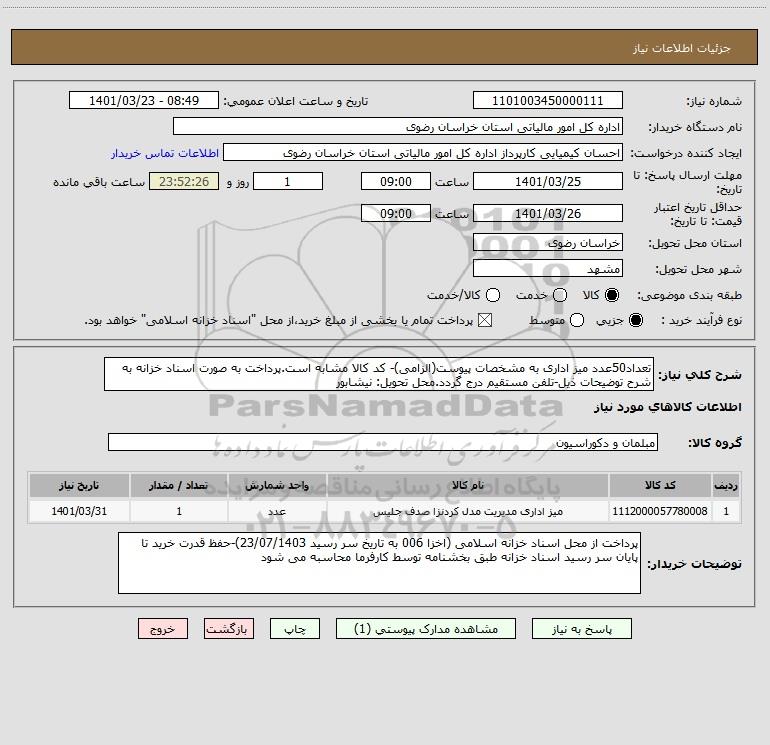The height and width of the screenshot is (745, 770).
Task: Click the جزئیات اطلاعات نیاز page title
Action: (681, 48)
